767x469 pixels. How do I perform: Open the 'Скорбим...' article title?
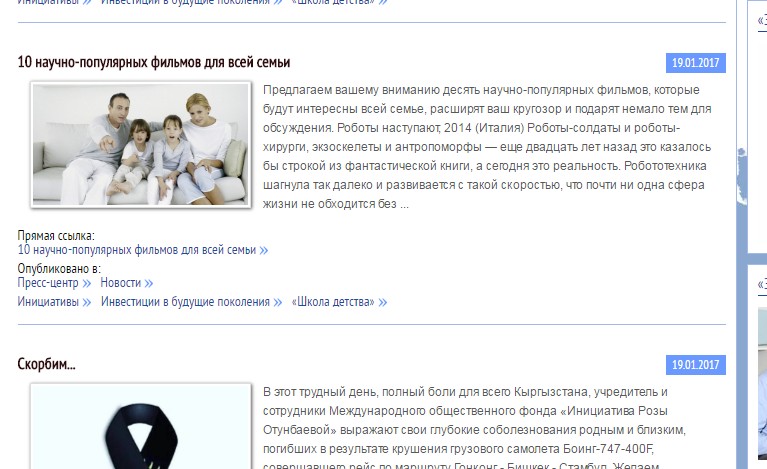(x=46, y=364)
